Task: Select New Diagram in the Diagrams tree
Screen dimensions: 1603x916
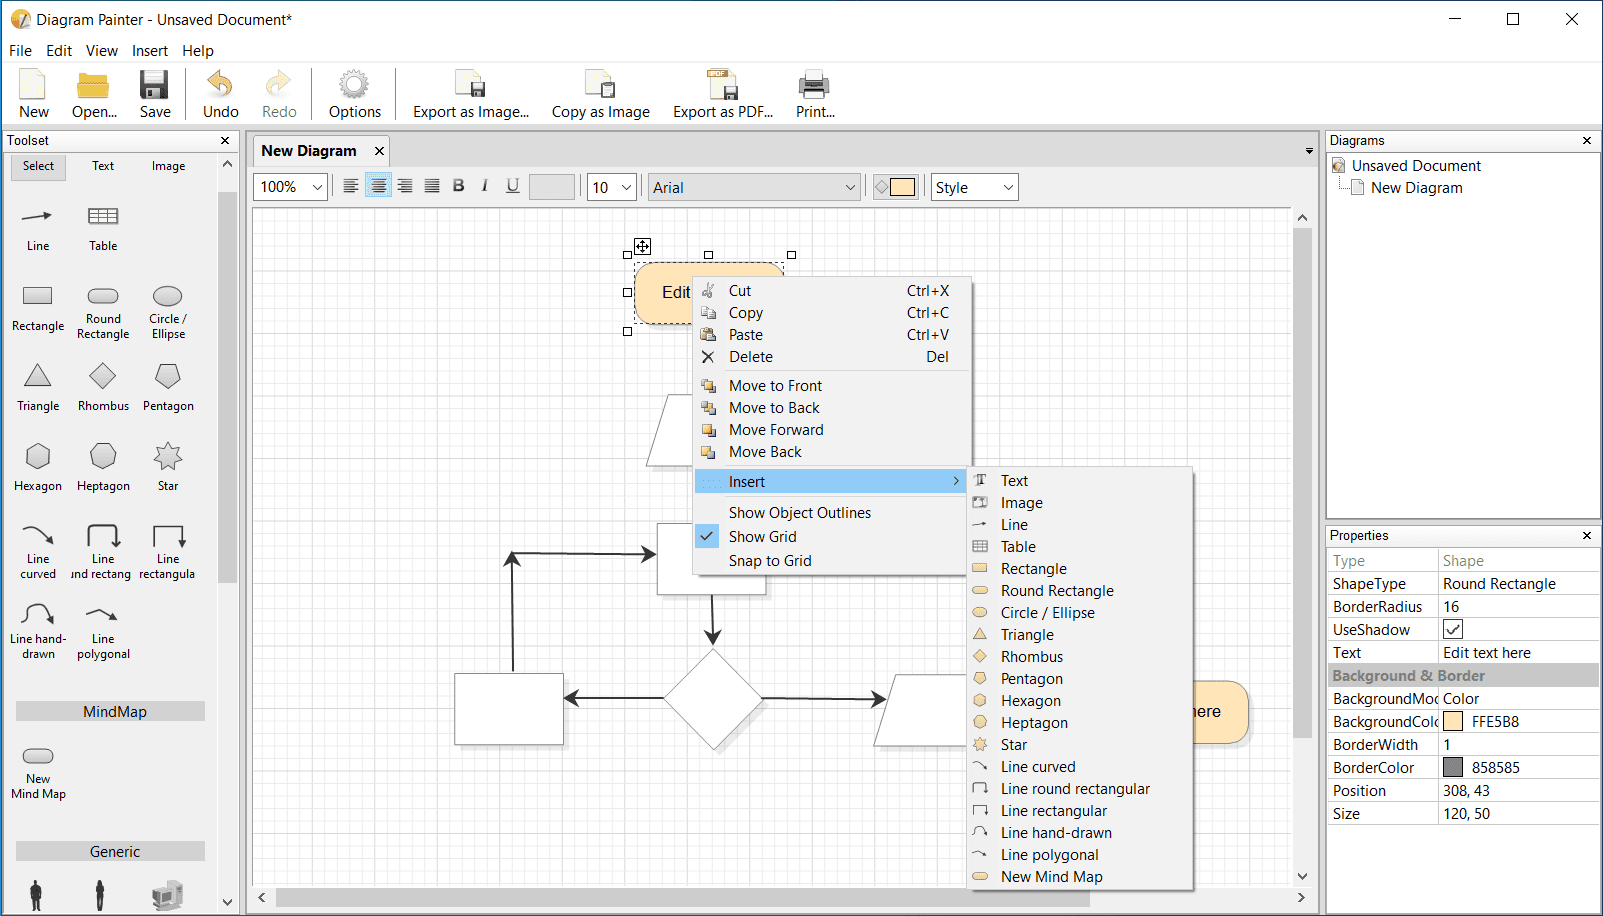Action: point(1416,188)
